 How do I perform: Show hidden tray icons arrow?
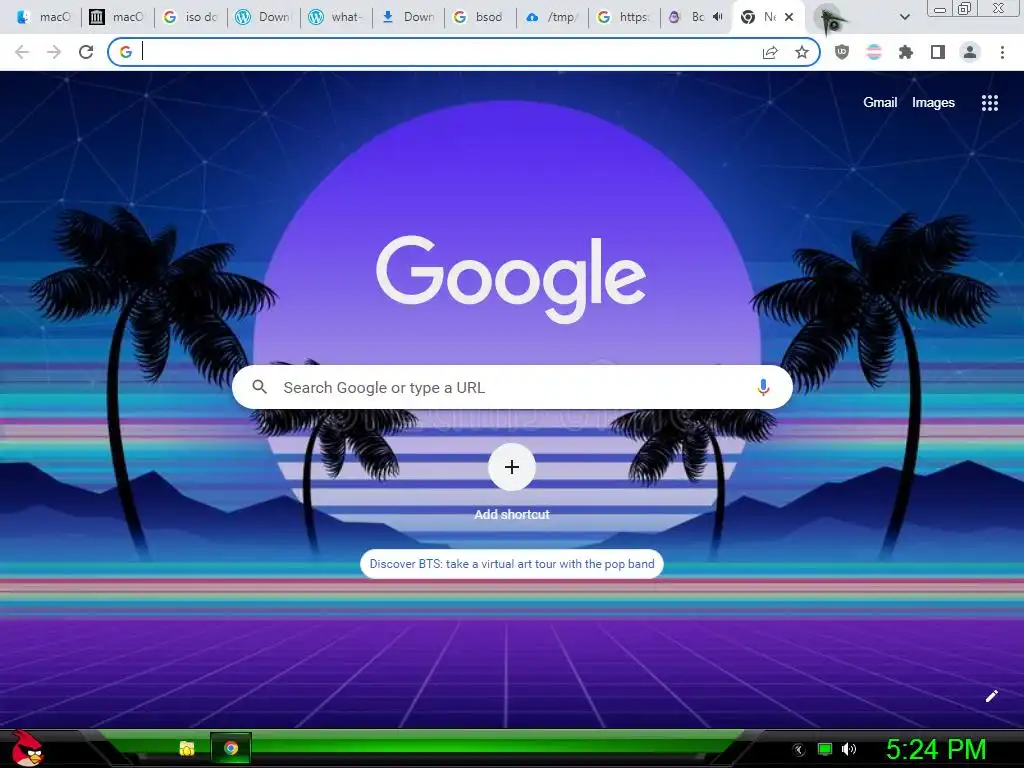pyautogui.click(x=799, y=750)
